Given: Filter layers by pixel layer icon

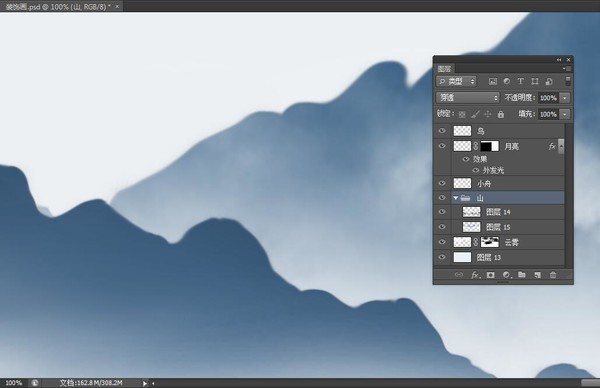Looking at the screenshot, I should pyautogui.click(x=493, y=81).
